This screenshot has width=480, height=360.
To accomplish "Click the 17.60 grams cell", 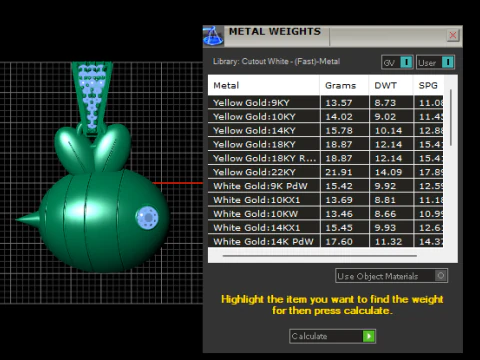I will 345,241.
